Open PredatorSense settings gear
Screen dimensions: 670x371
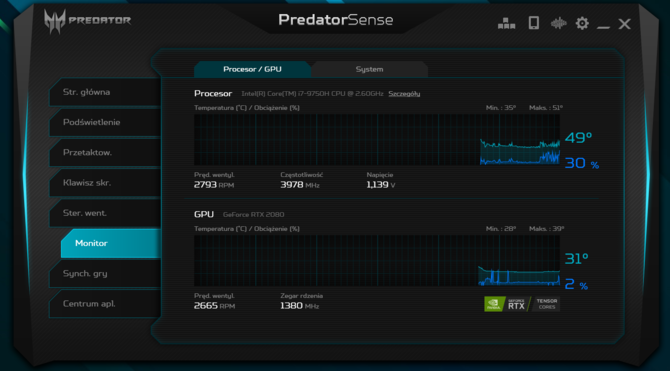tap(582, 23)
